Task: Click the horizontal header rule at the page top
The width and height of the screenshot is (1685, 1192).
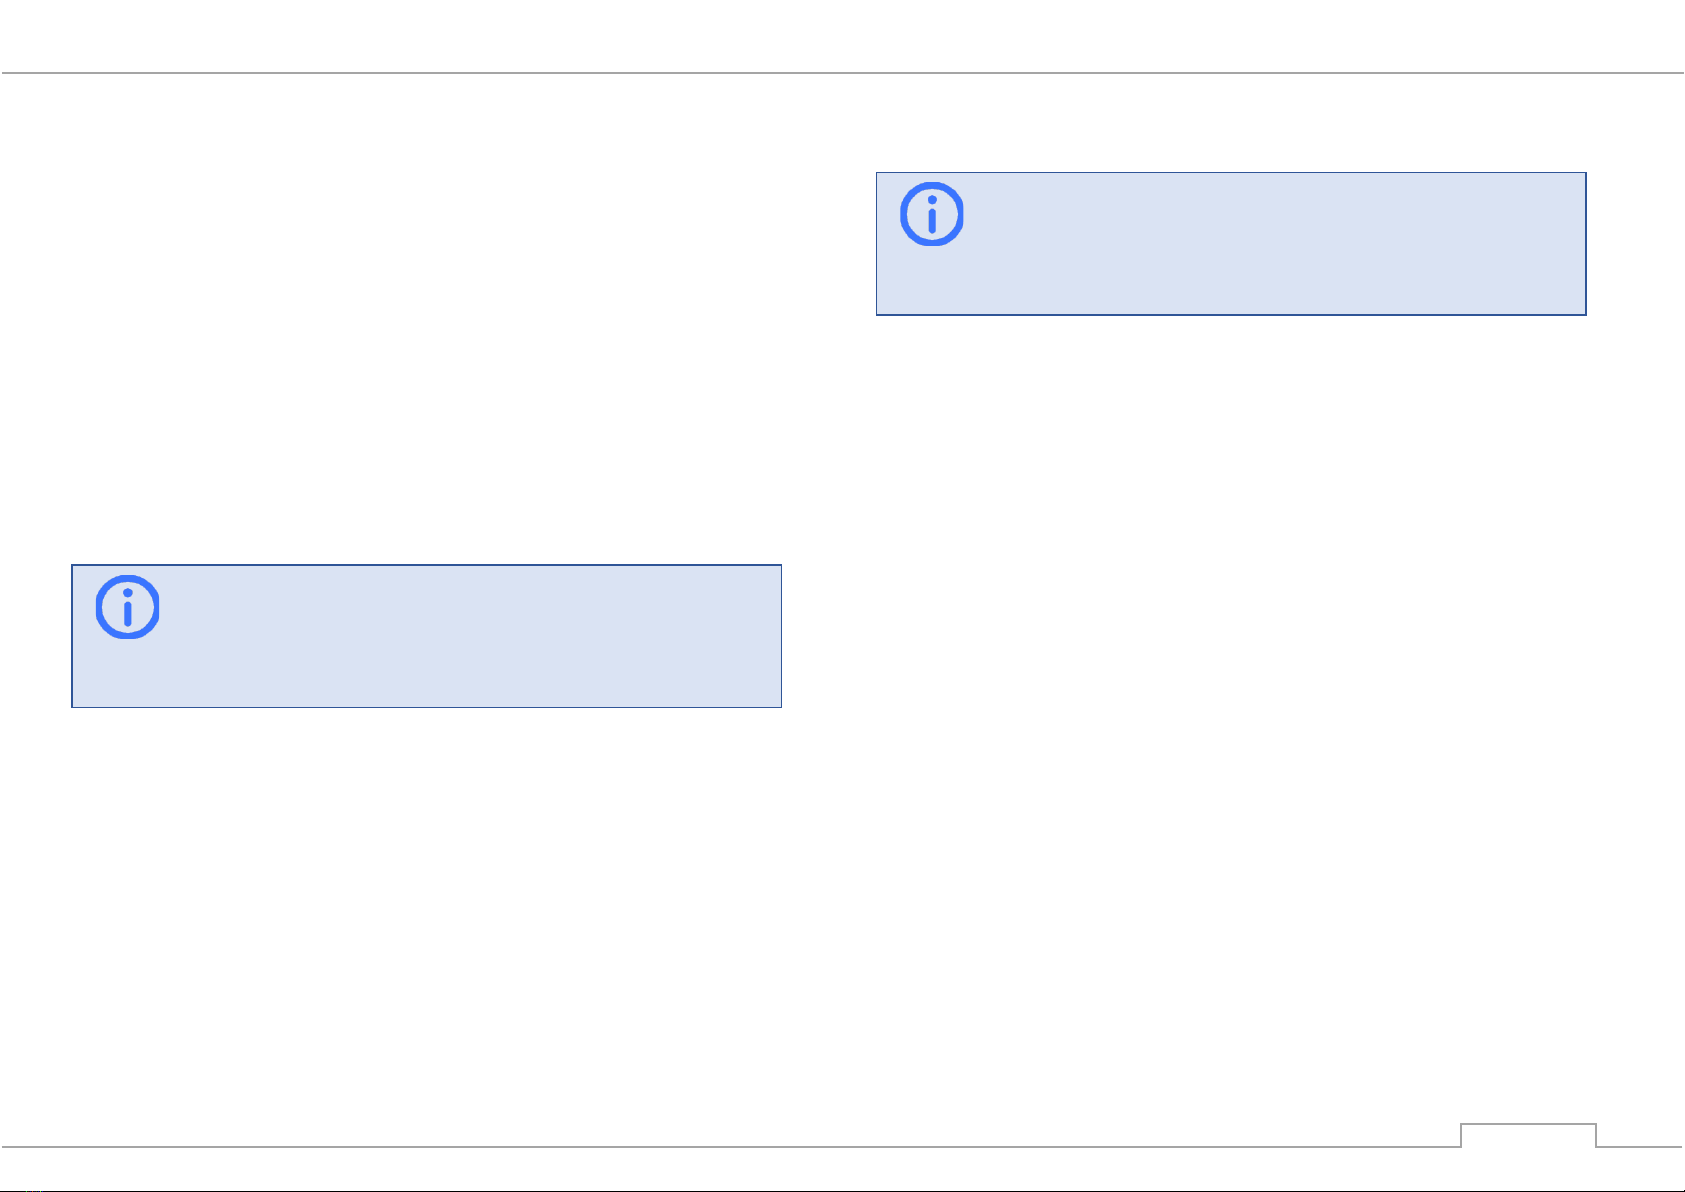Action: [x=842, y=73]
